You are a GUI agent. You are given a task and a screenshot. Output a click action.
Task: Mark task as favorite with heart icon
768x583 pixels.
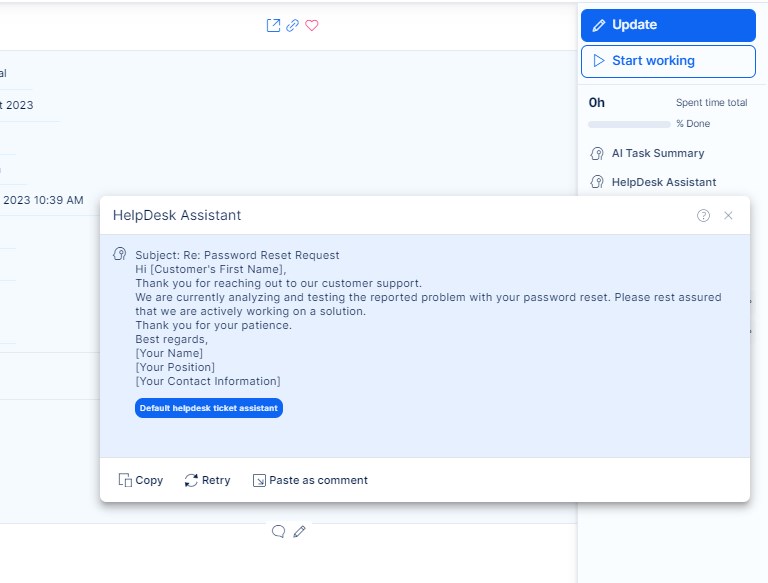pyautogui.click(x=312, y=26)
